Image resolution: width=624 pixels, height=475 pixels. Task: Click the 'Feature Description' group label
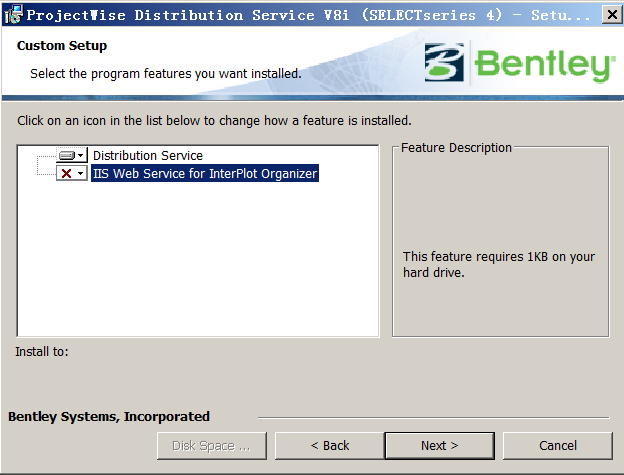456,148
